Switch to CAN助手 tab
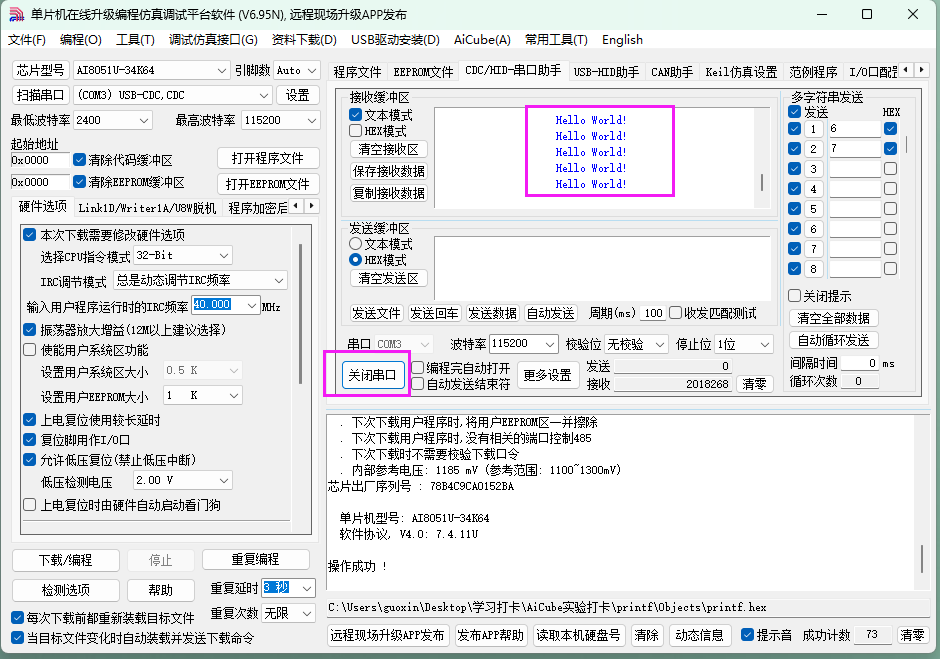The height and width of the screenshot is (659, 940). pos(671,72)
